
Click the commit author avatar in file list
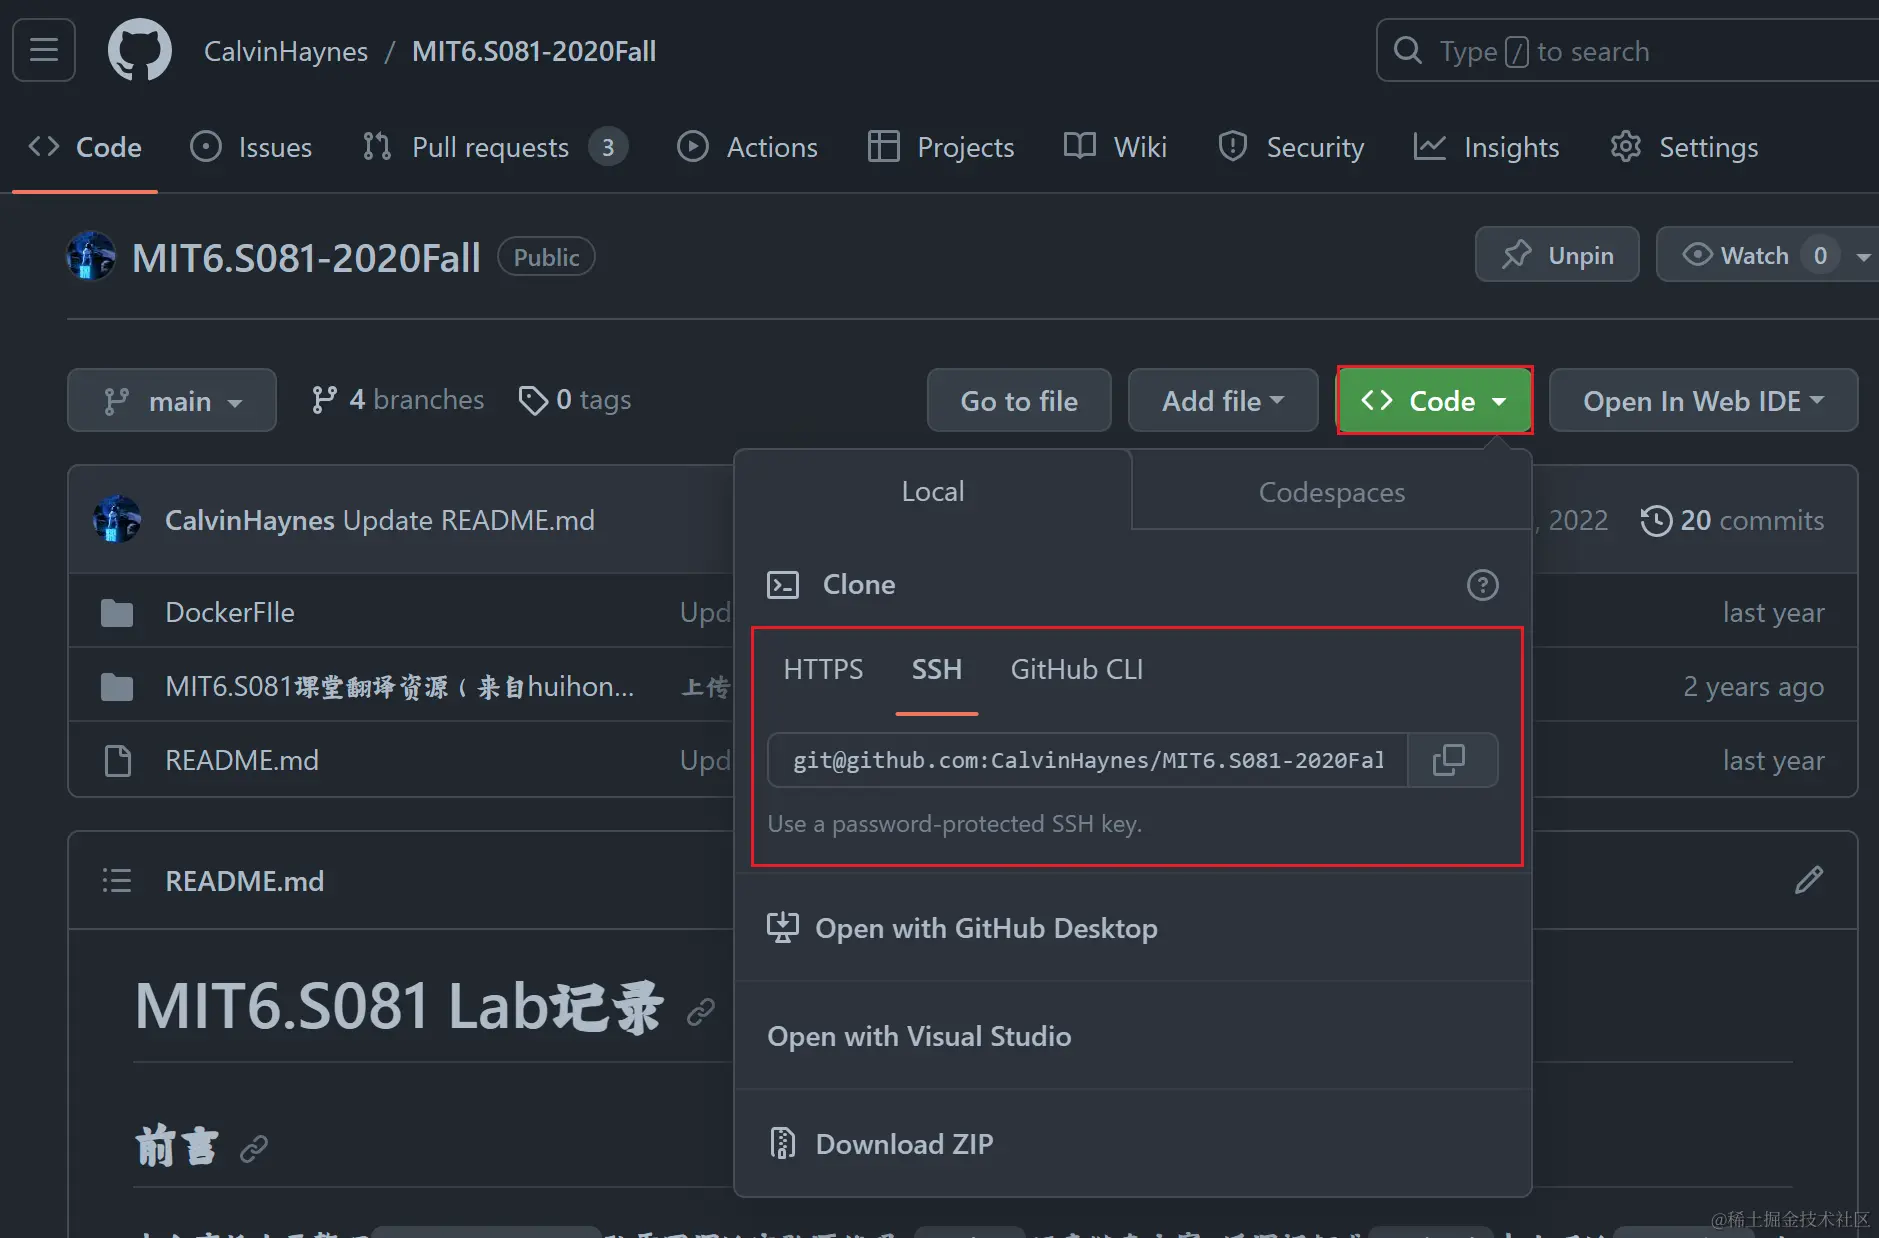(117, 519)
